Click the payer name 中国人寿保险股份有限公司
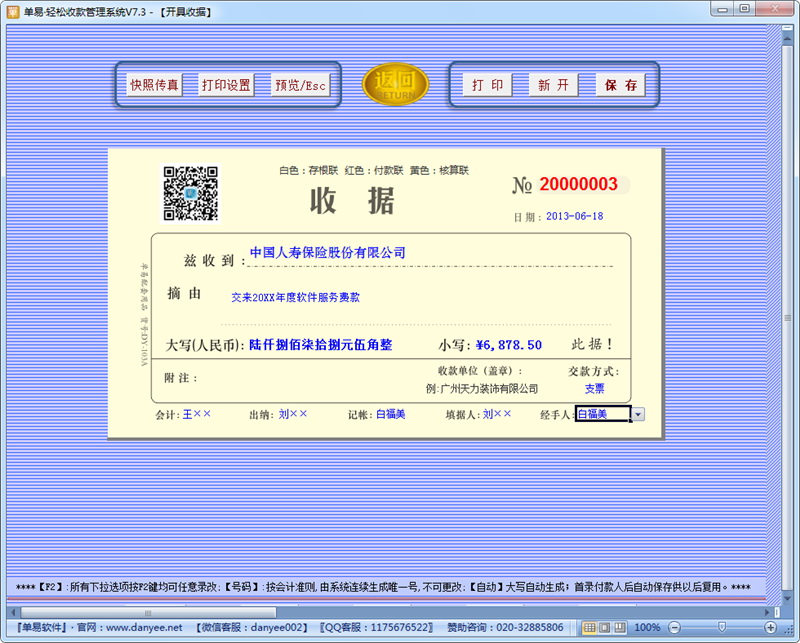 [328, 252]
